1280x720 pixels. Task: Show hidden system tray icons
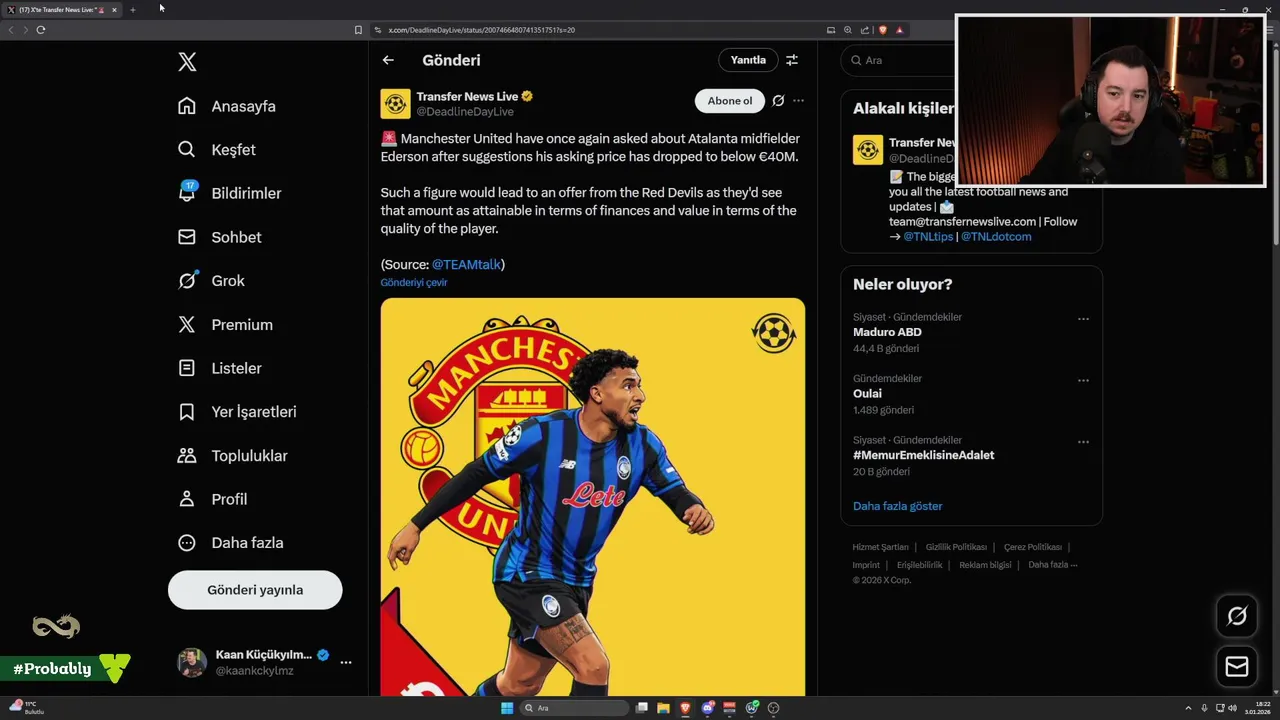click(1188, 708)
